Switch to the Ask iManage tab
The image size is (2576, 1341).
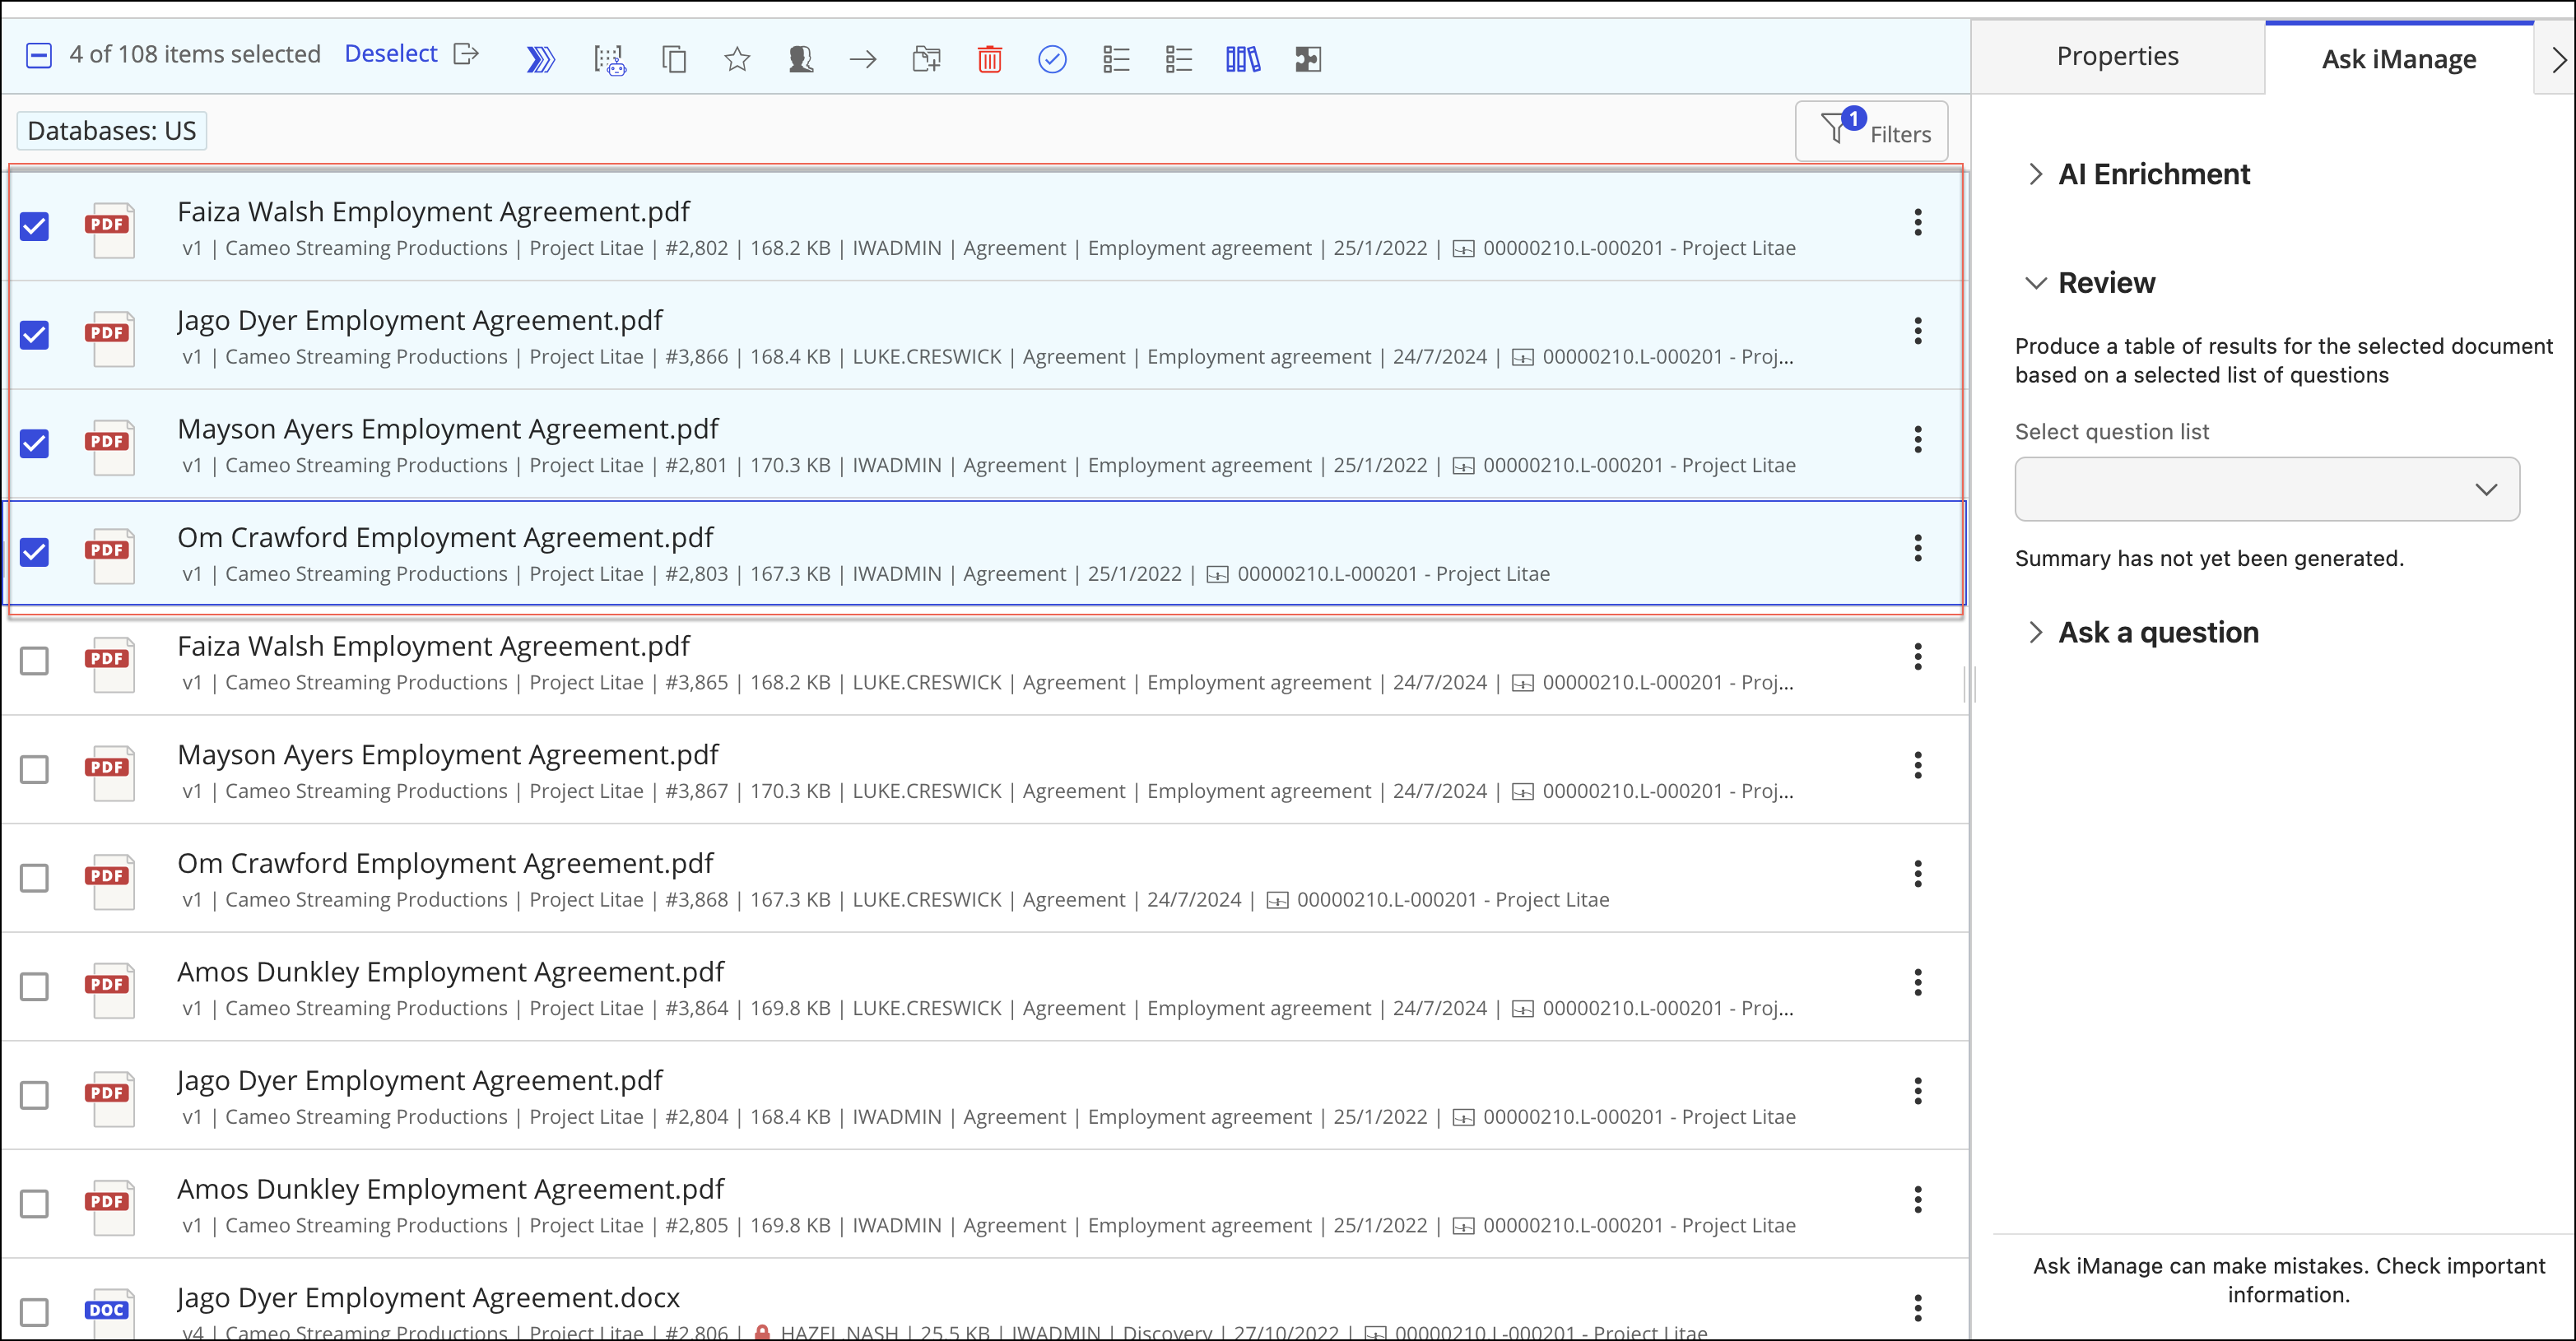[2399, 59]
